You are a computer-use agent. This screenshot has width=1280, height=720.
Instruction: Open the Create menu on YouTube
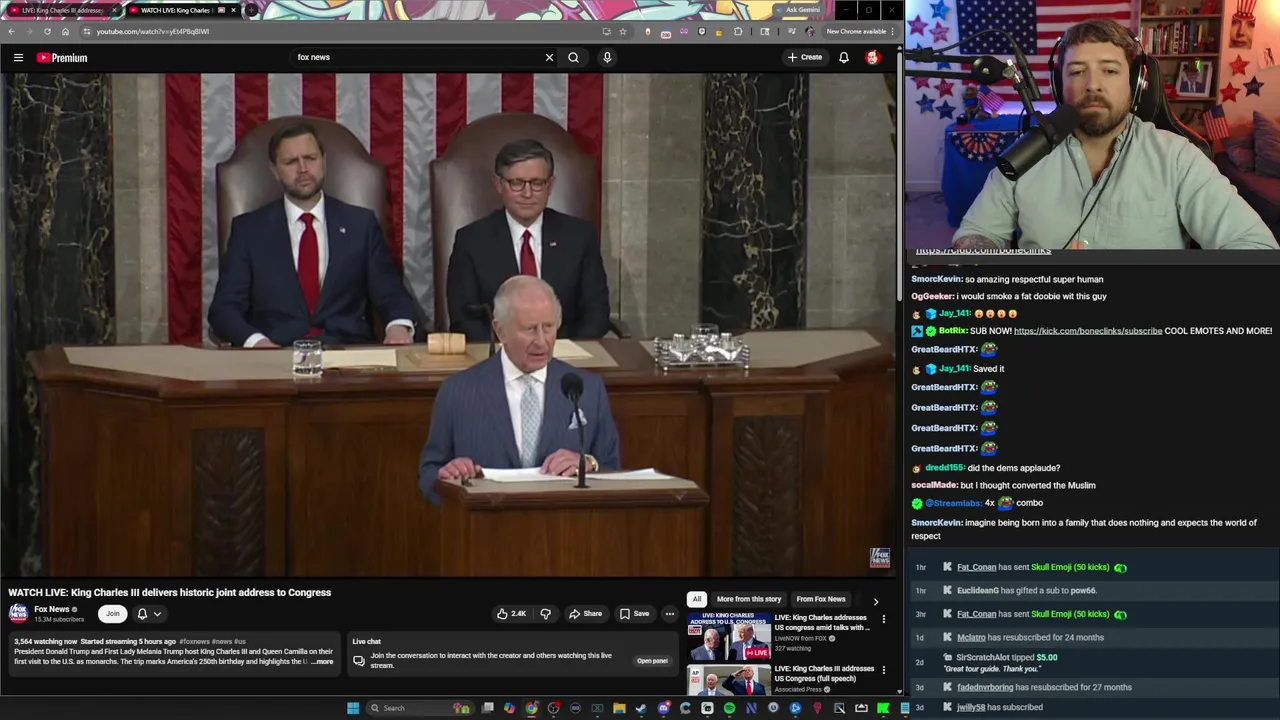coord(804,58)
